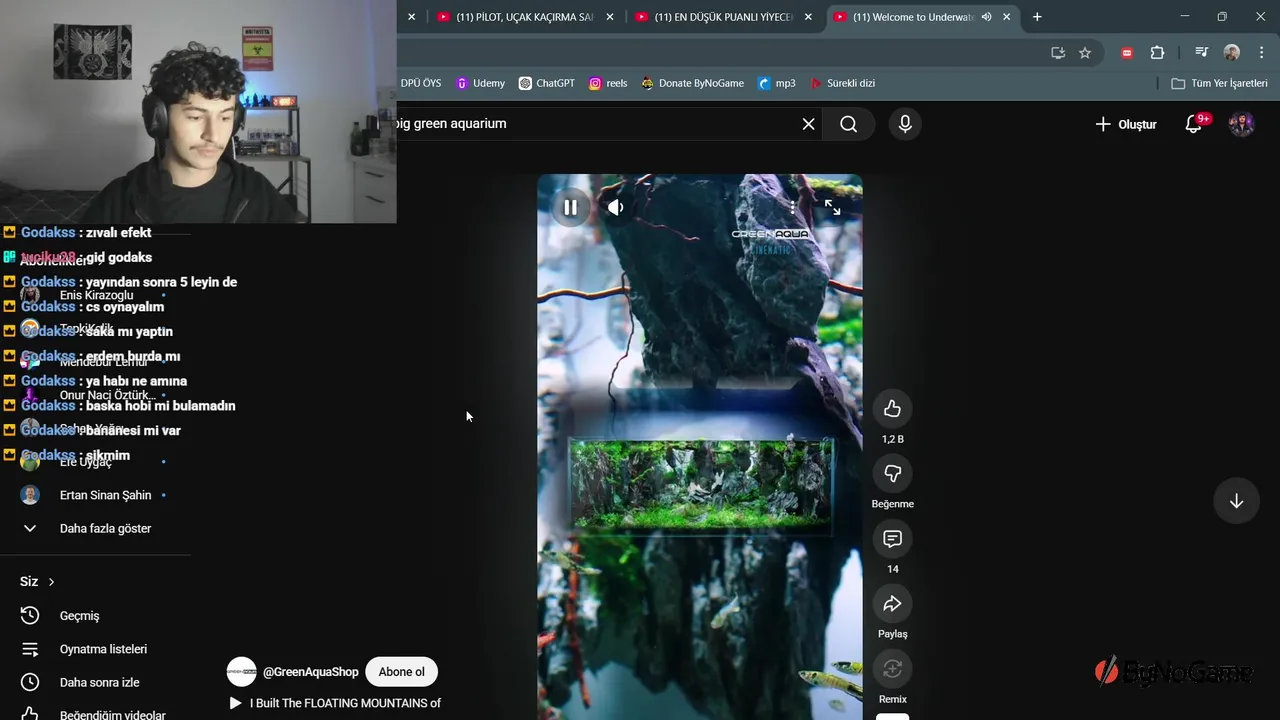The height and width of the screenshot is (720, 1280).
Task: Close the 'Welcome to Underwater' tab
Action: (1007, 17)
